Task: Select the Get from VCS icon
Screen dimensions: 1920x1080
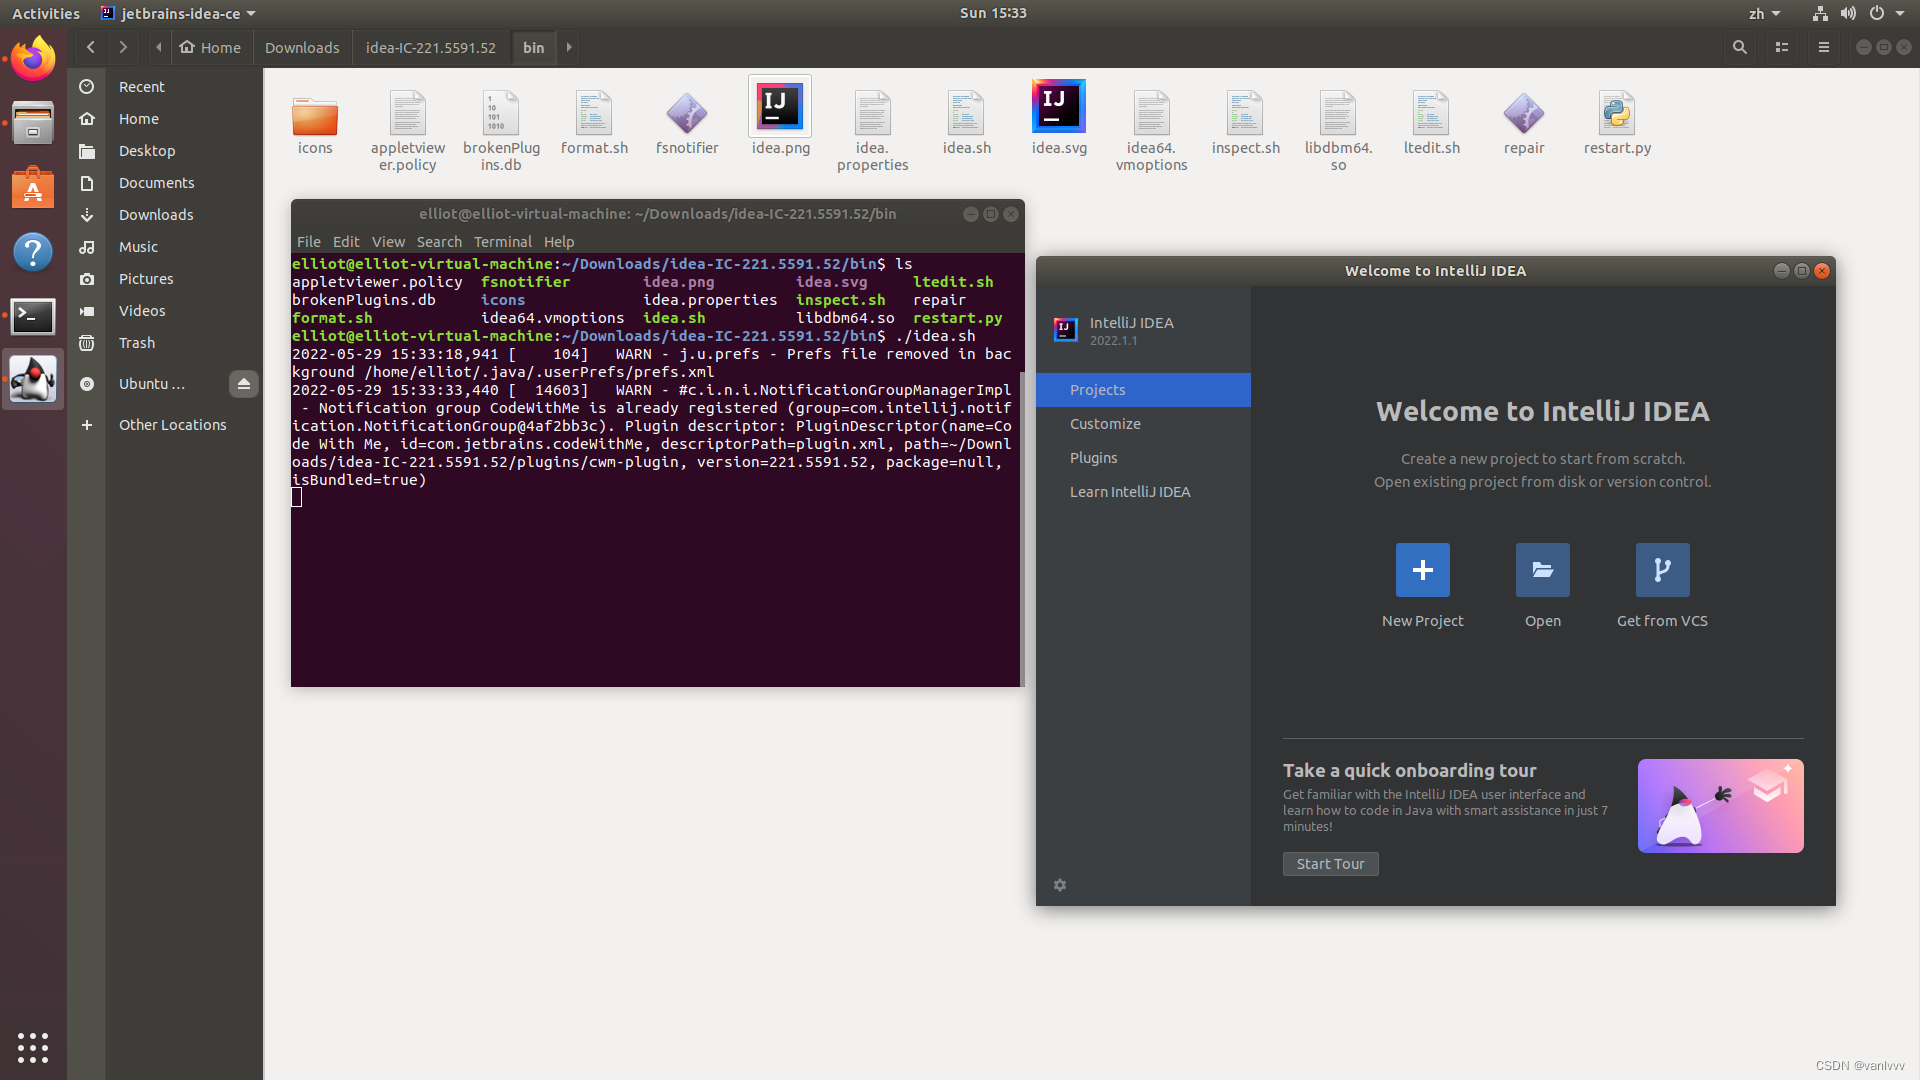Action: click(1662, 570)
